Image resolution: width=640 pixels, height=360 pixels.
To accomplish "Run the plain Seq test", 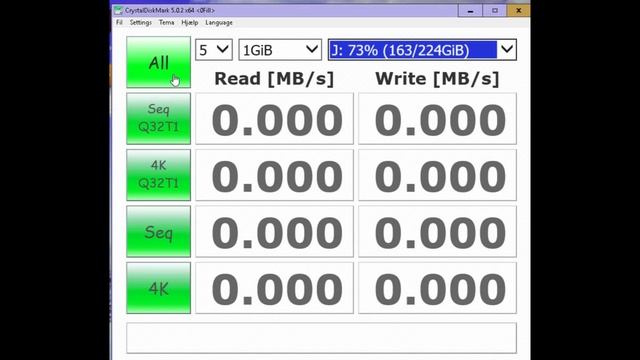I will (x=158, y=231).
